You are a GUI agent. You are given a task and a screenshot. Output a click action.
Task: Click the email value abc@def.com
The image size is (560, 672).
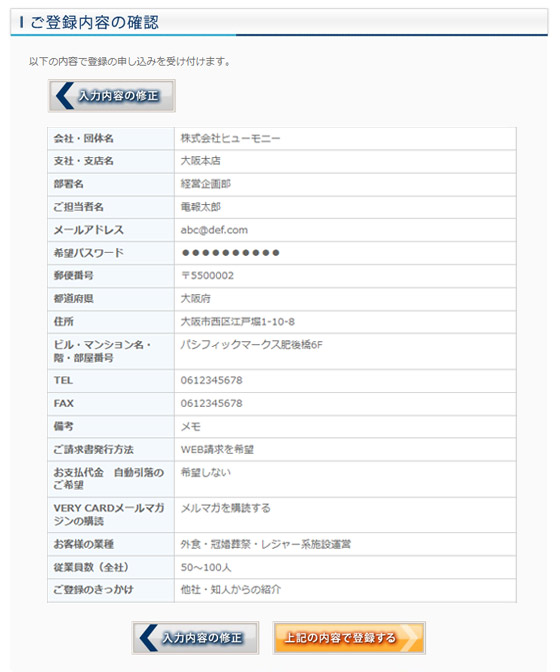point(214,230)
